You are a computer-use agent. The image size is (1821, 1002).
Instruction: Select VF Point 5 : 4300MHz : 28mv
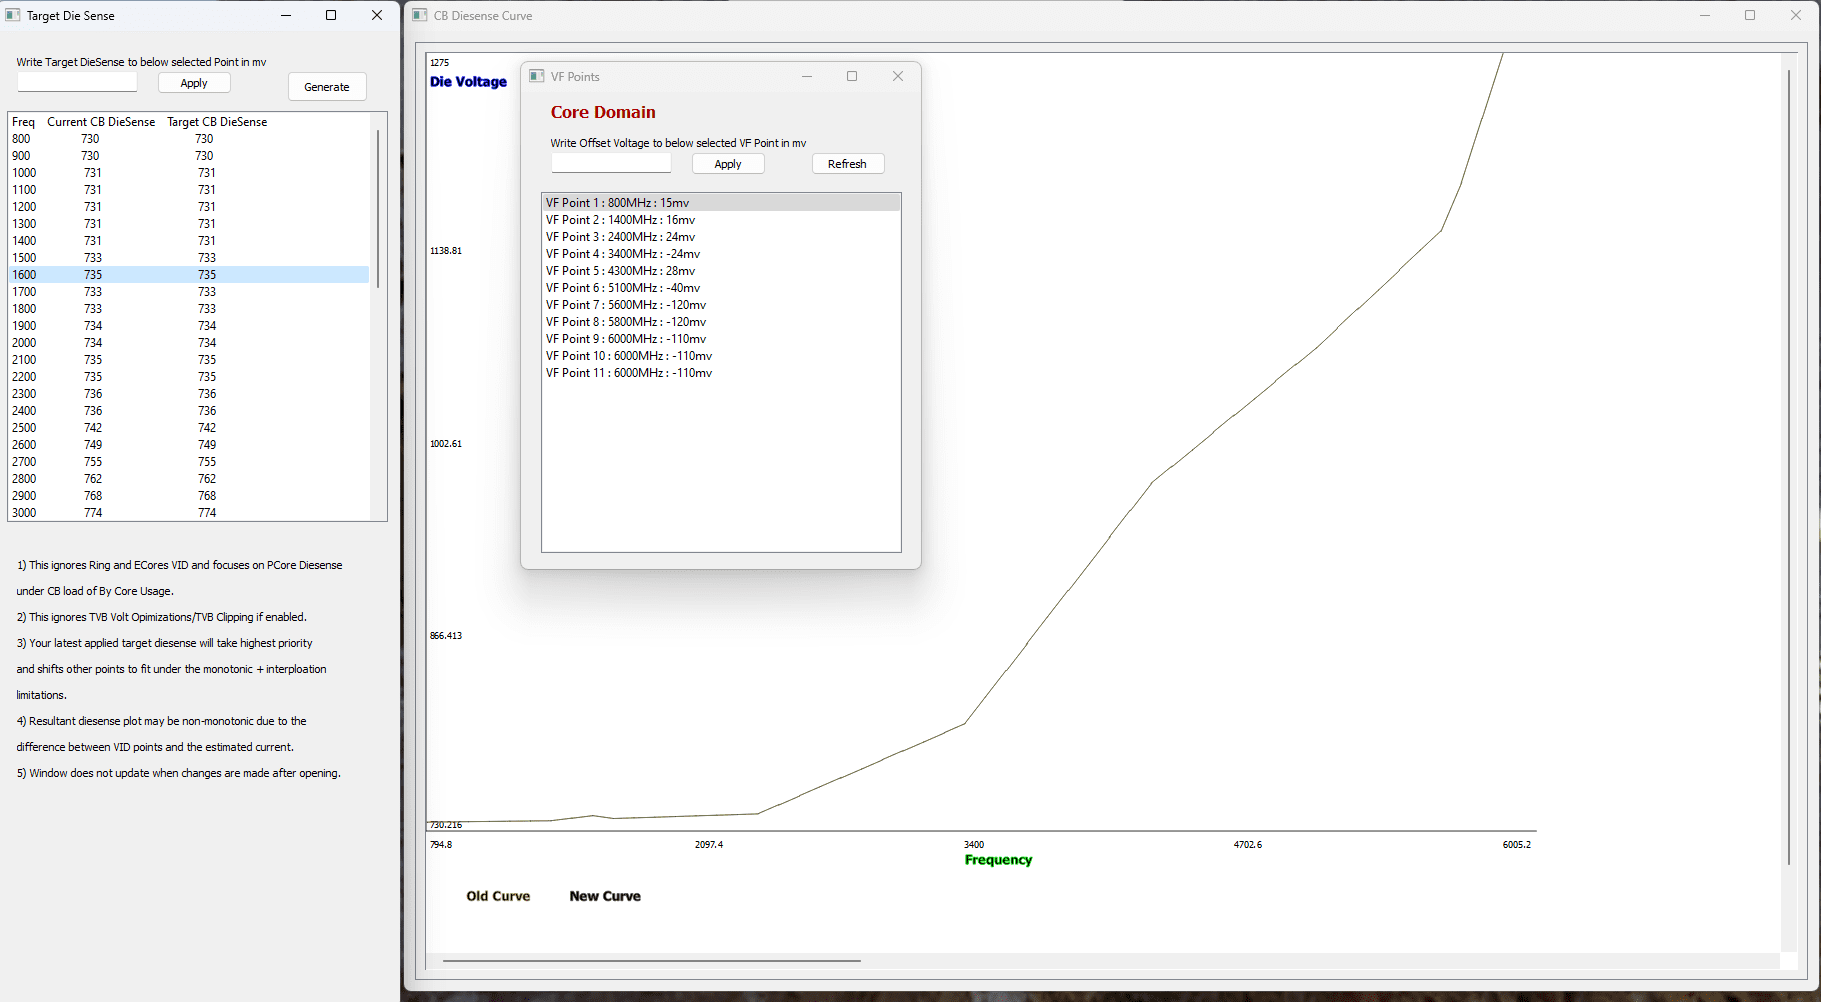(x=721, y=271)
